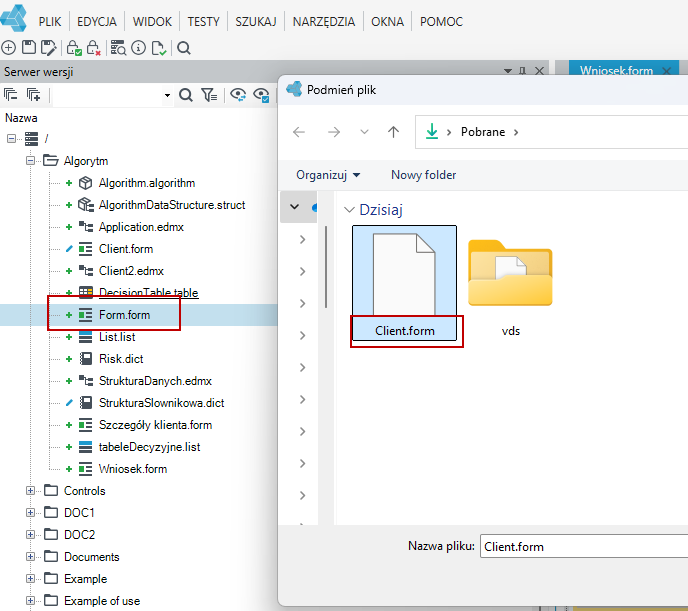Open the TESTY menu

pos(204,21)
